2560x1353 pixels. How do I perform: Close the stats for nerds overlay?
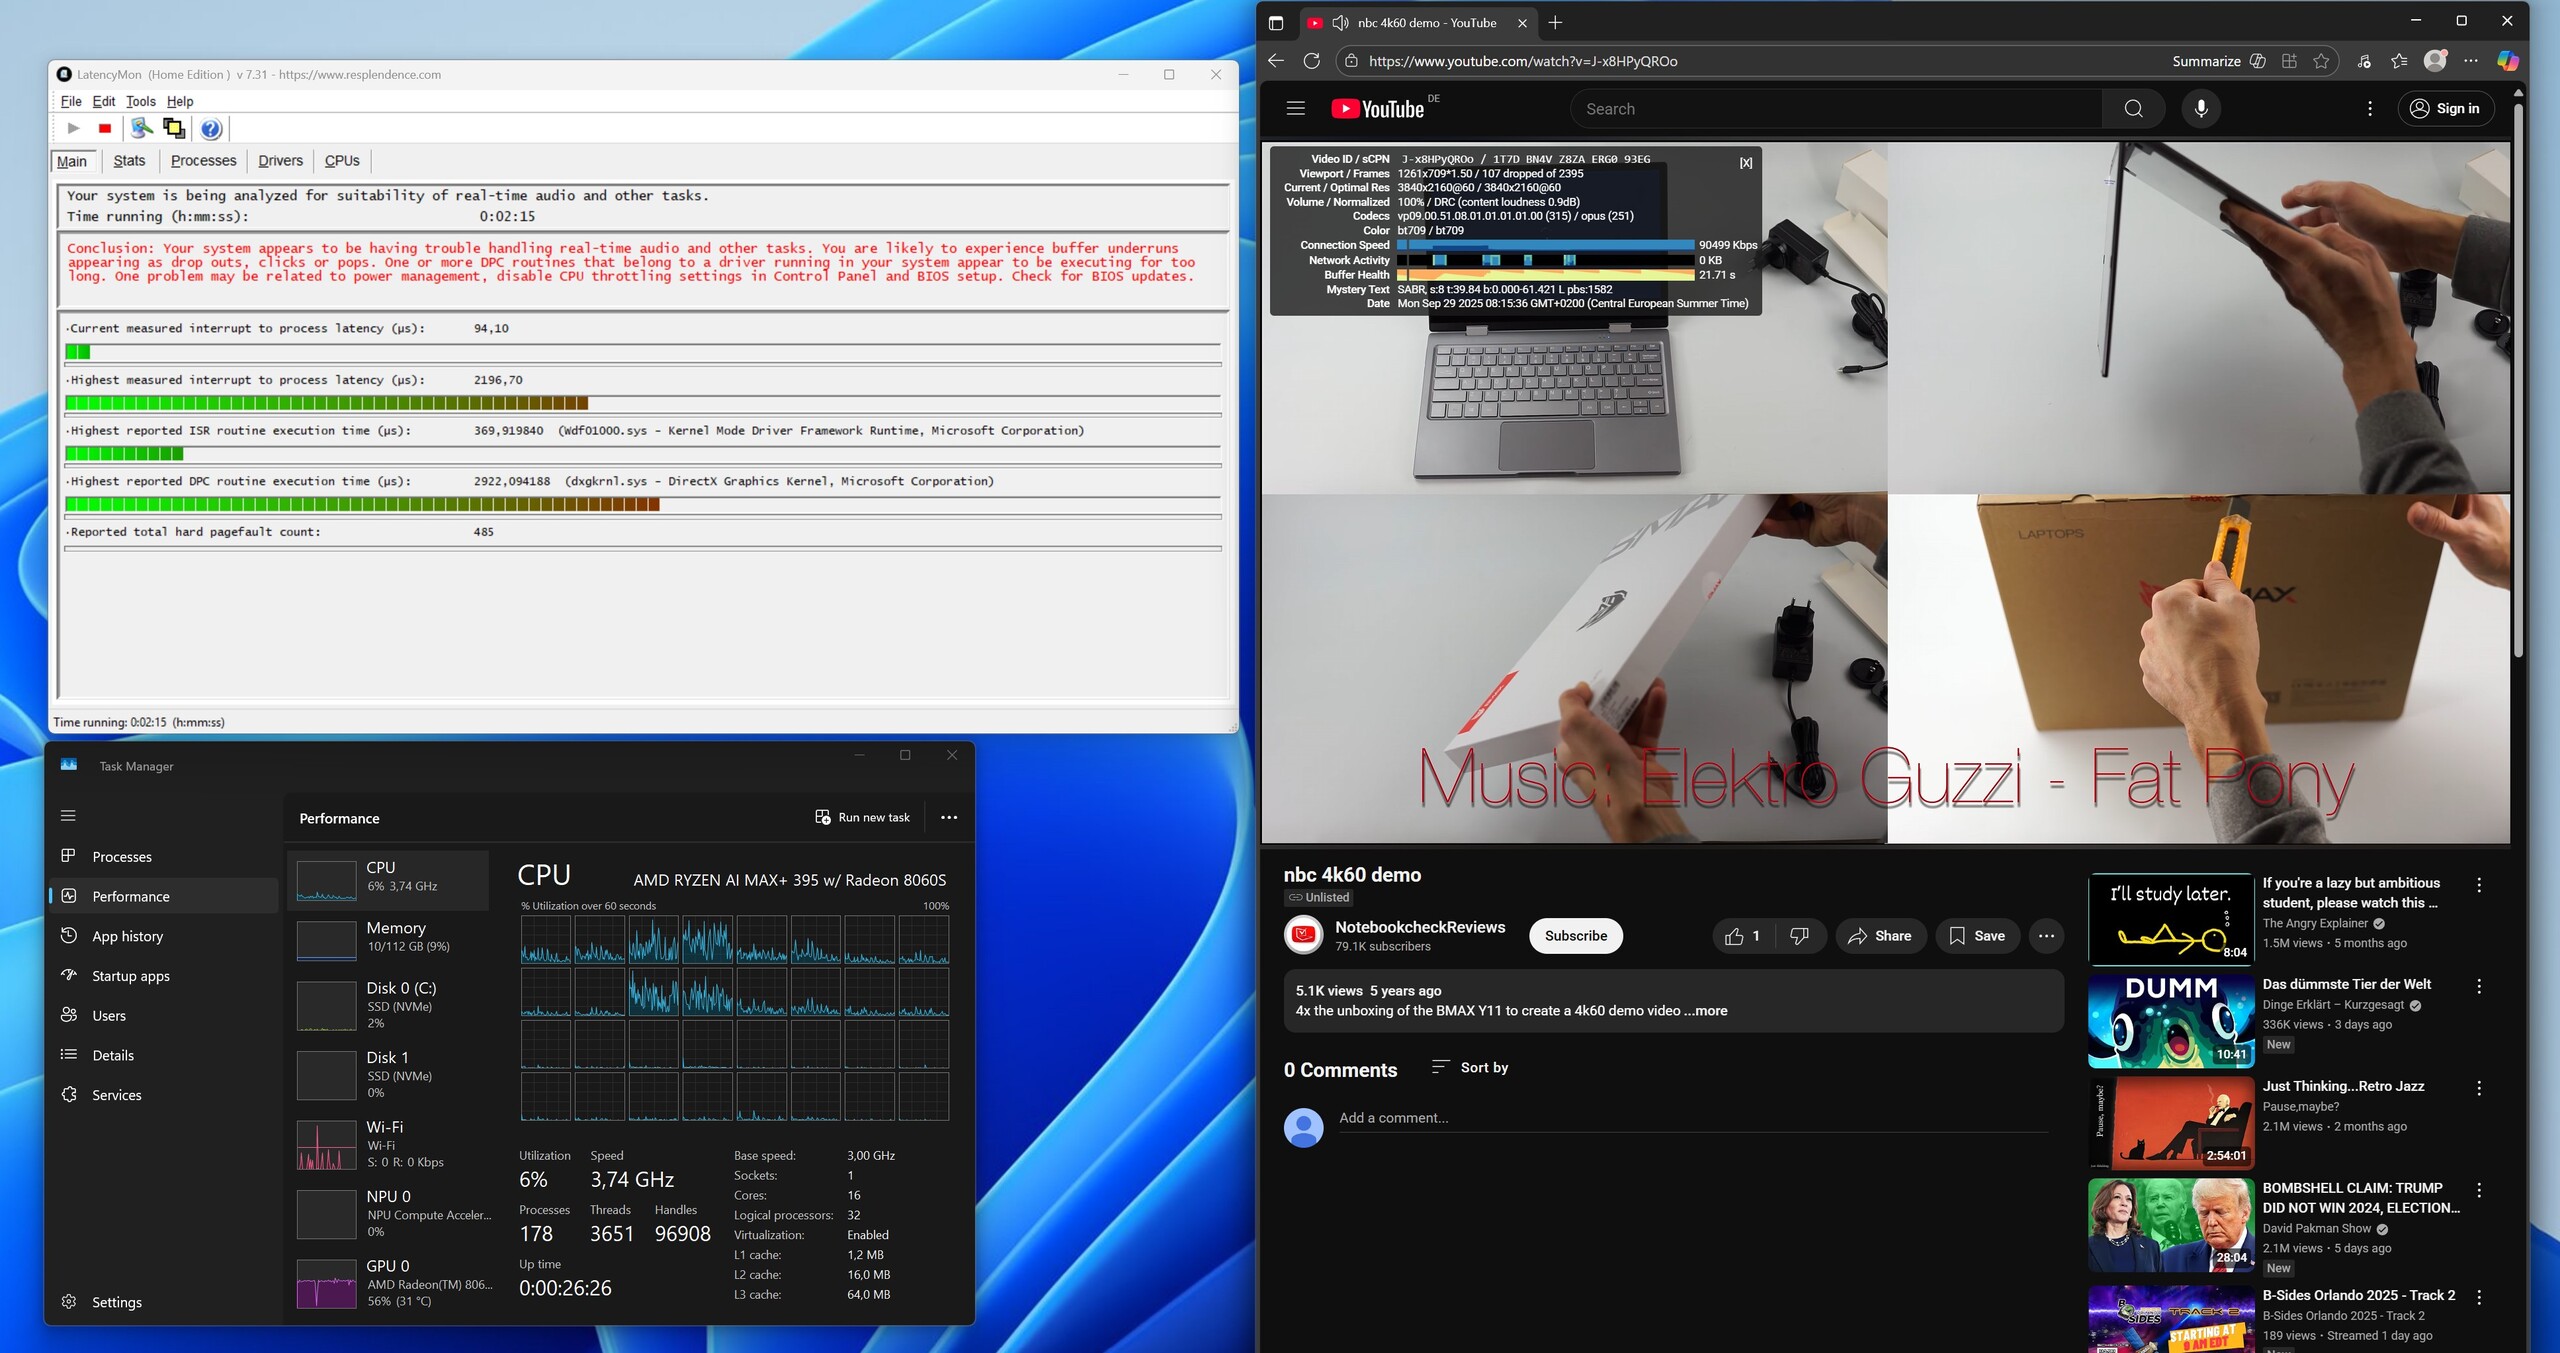pos(1745,163)
